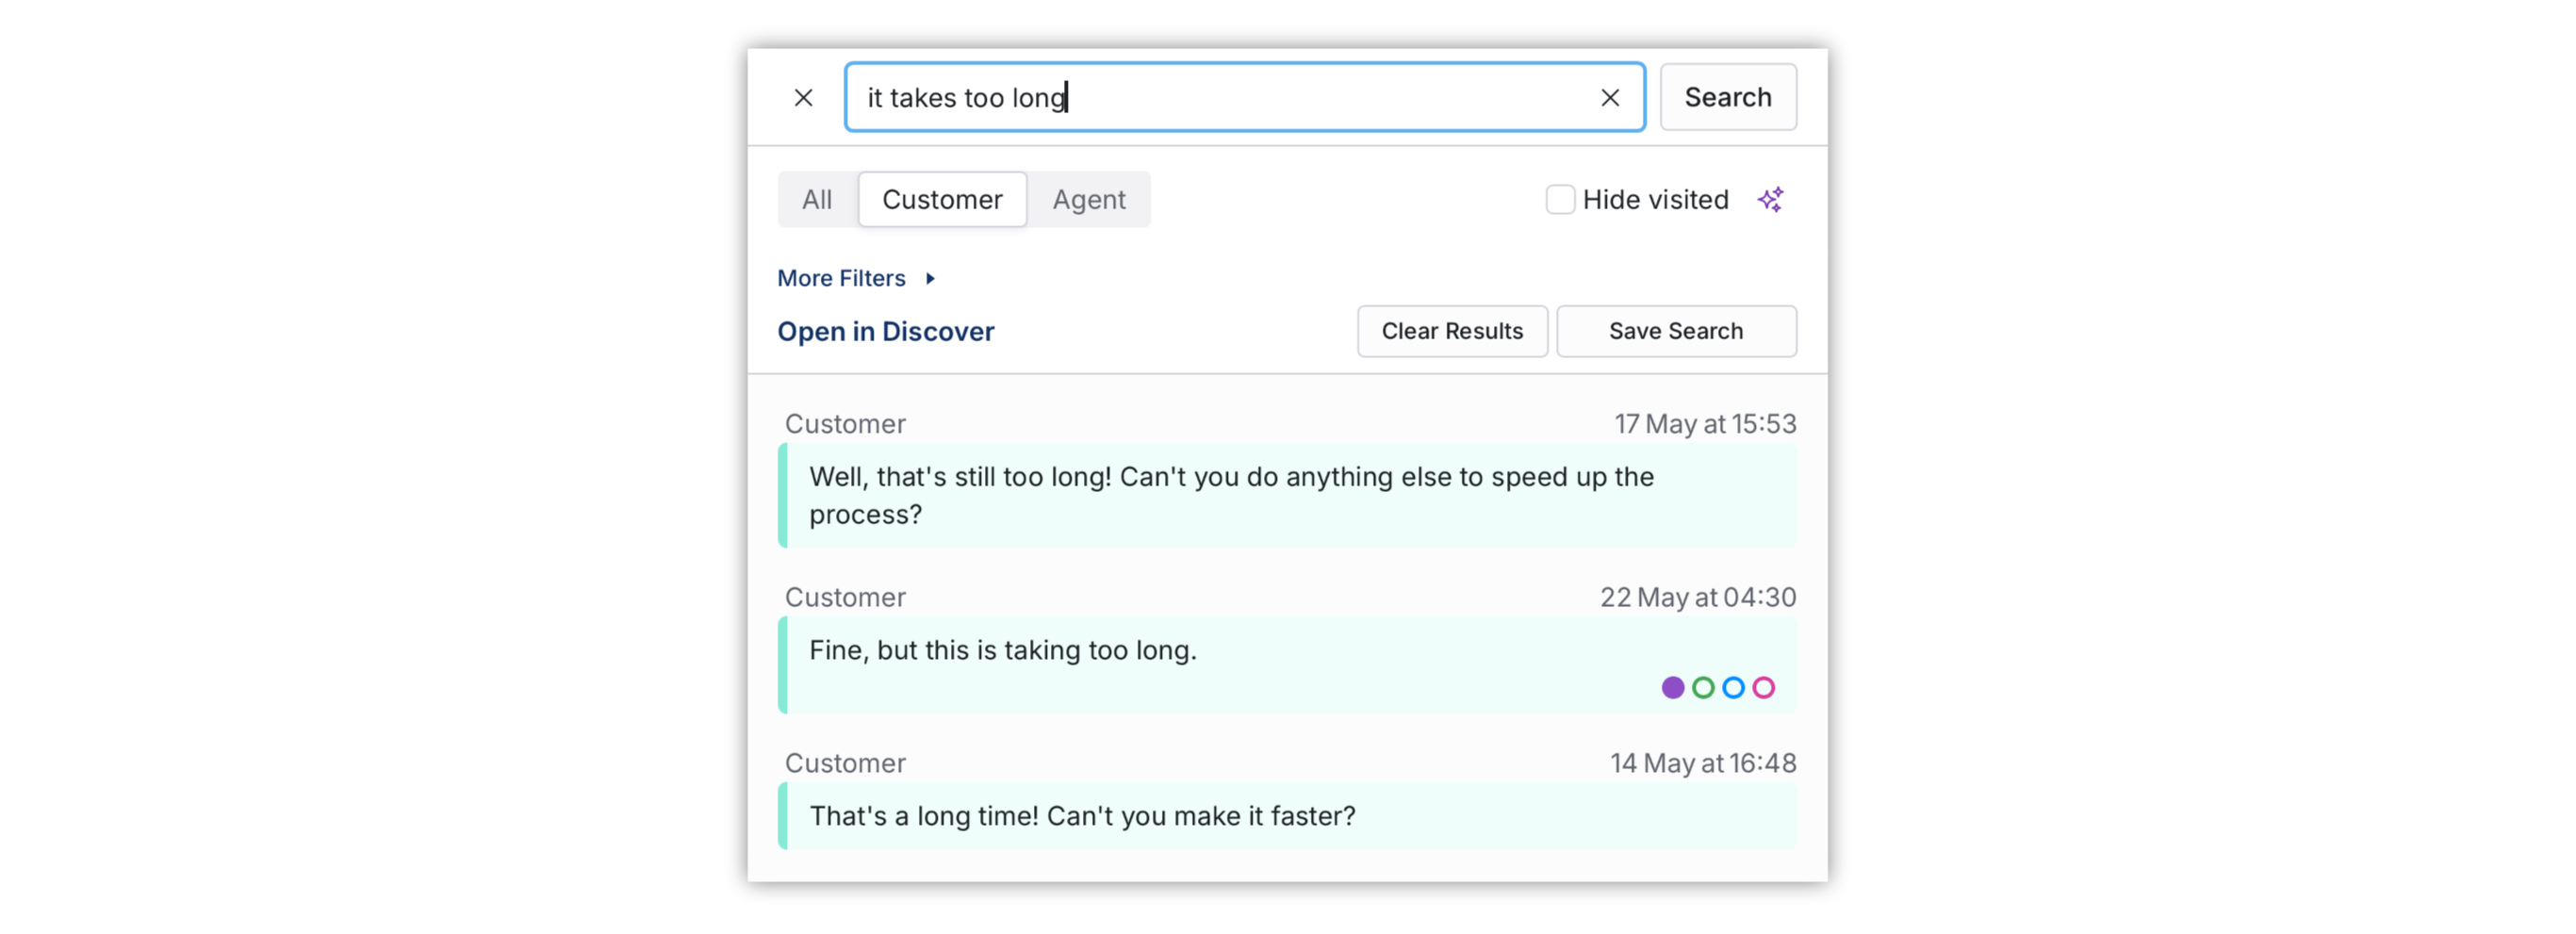
Task: Select the blue circle marker
Action: [1733, 688]
